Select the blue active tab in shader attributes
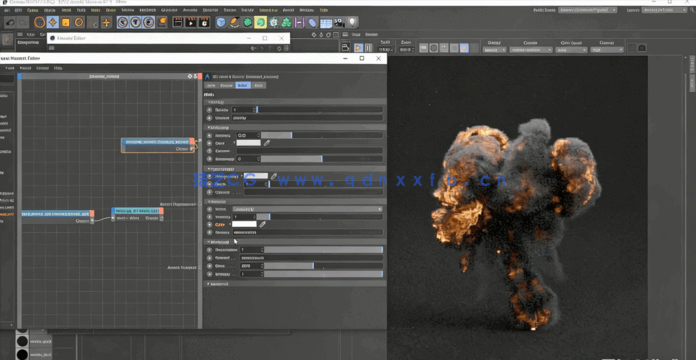The image size is (696, 360). 243,85
